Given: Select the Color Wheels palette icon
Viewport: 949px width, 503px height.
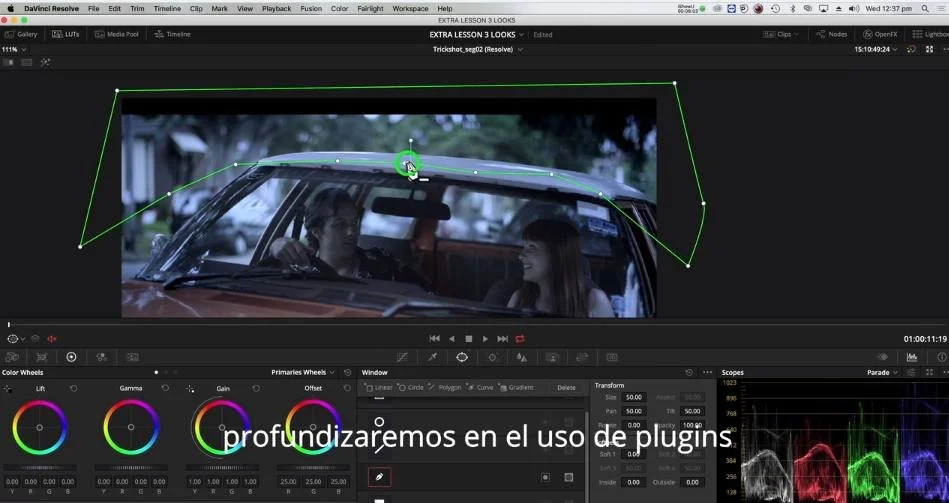Looking at the screenshot, I should coord(71,357).
